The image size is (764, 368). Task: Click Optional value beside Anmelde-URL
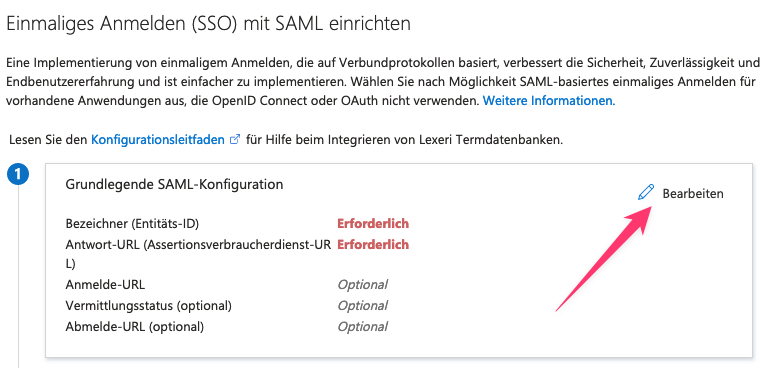tap(363, 285)
